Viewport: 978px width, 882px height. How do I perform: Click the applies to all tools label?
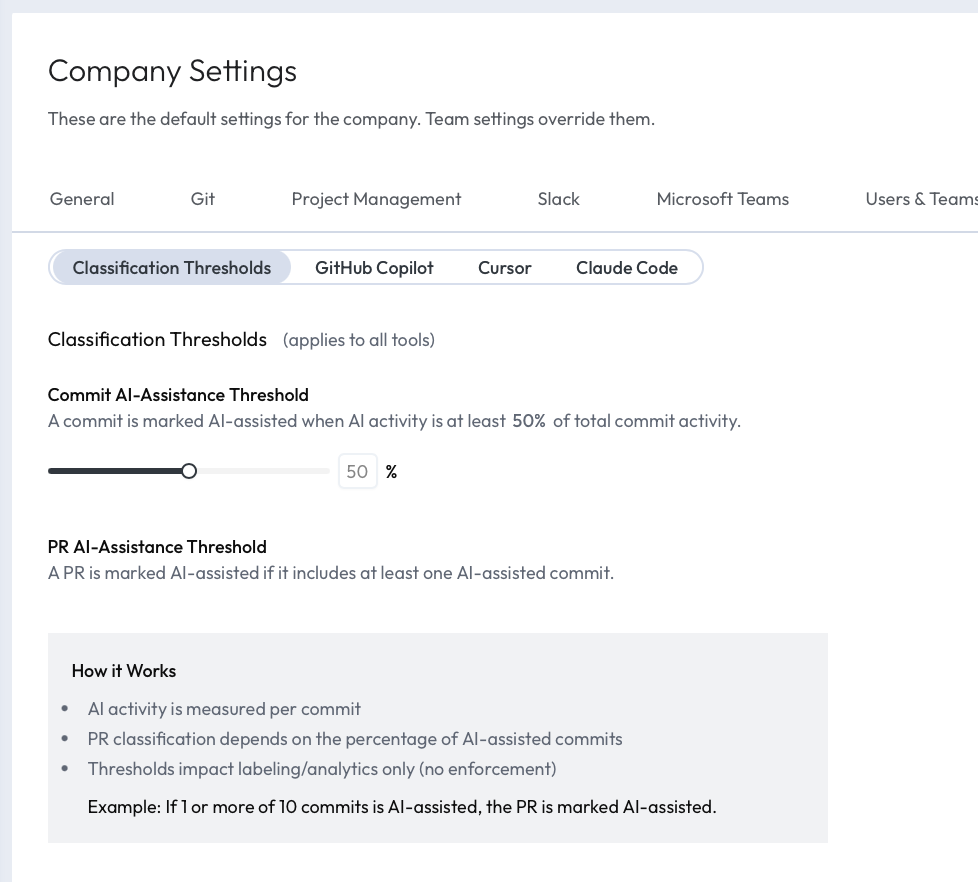click(x=358, y=340)
